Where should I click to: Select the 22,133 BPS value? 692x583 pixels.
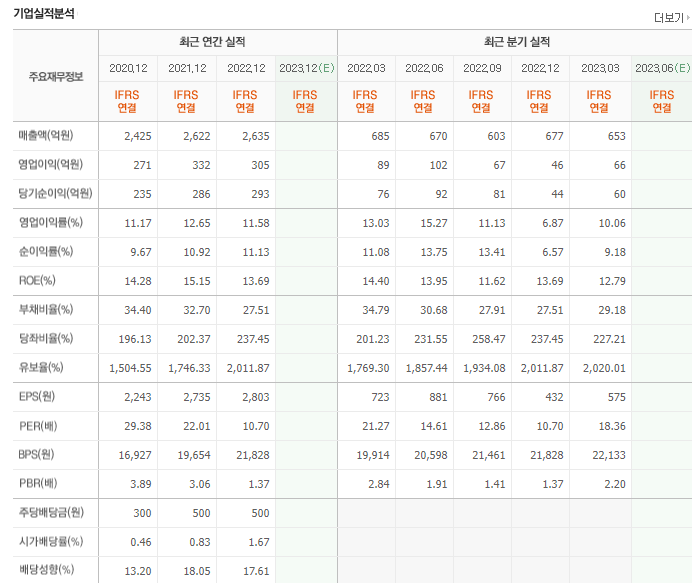coord(609,455)
